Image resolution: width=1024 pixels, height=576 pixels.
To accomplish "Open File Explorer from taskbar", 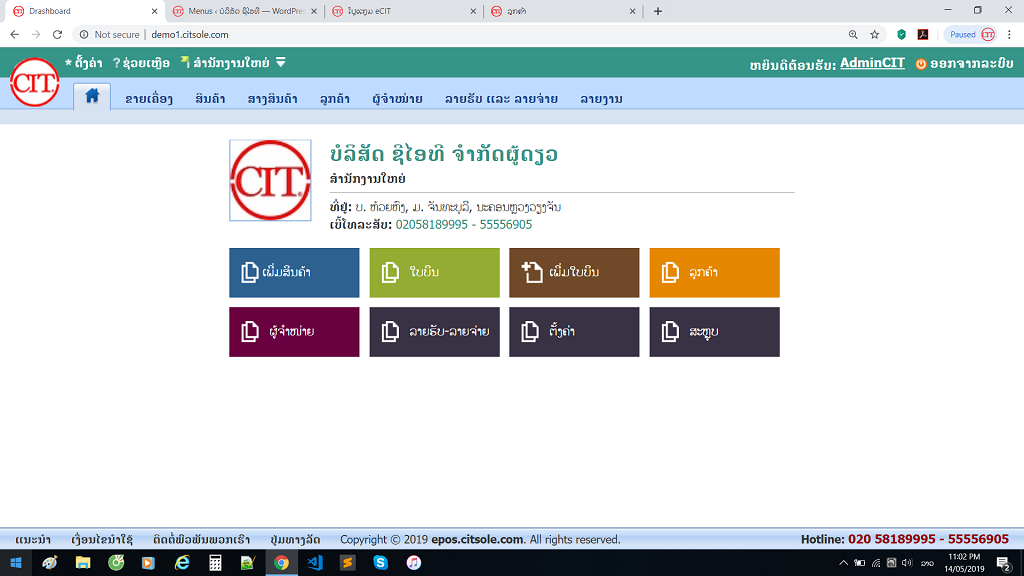I will tap(83, 562).
